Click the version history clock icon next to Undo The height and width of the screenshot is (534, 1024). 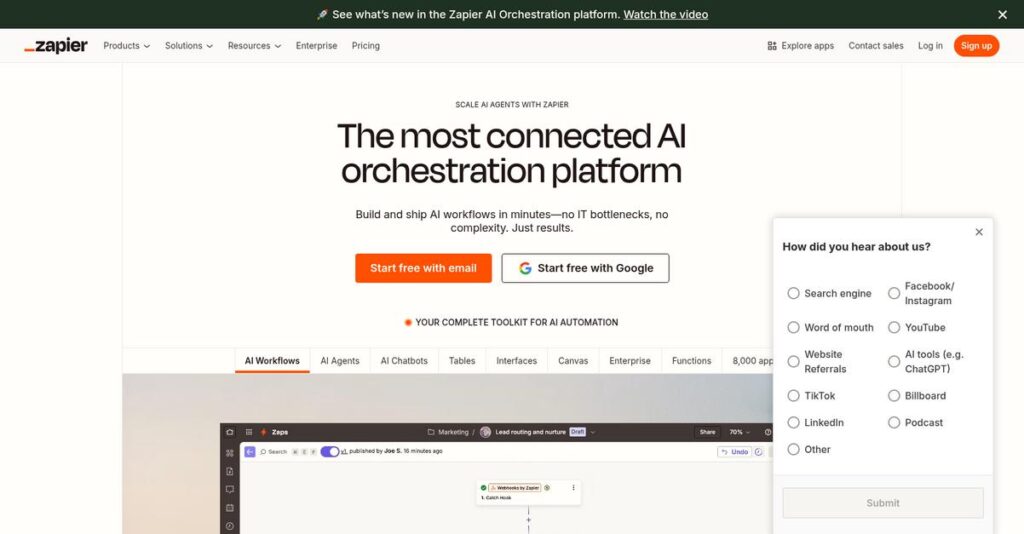tap(758, 452)
